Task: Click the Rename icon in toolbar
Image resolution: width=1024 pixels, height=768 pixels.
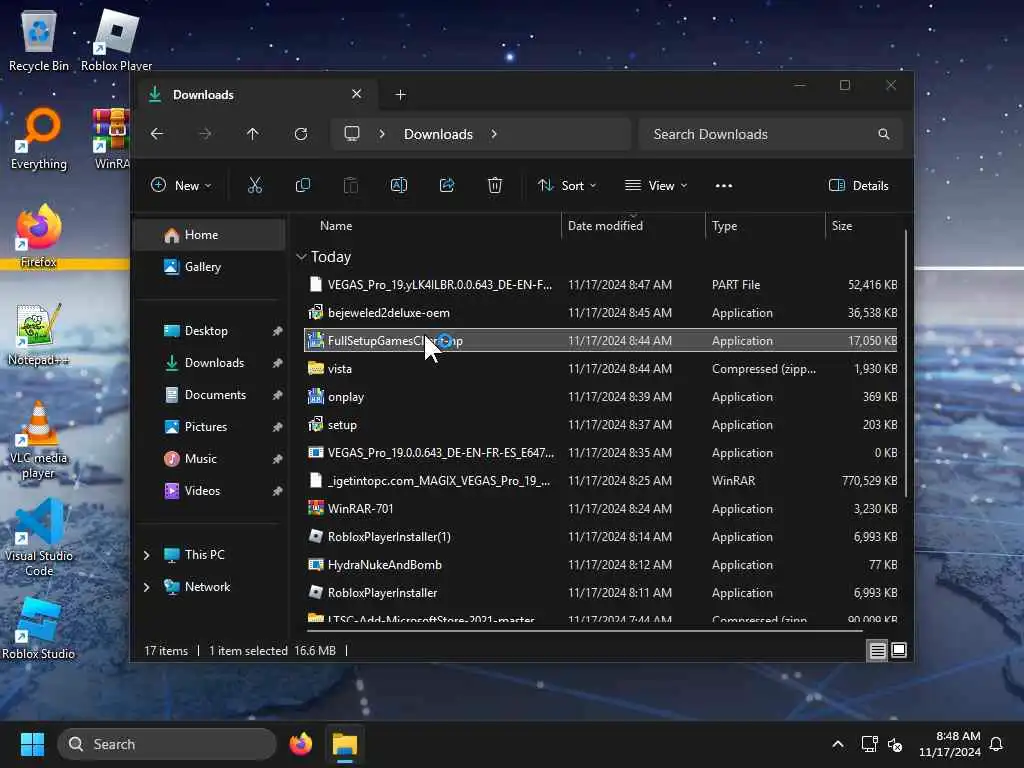Action: click(398, 185)
